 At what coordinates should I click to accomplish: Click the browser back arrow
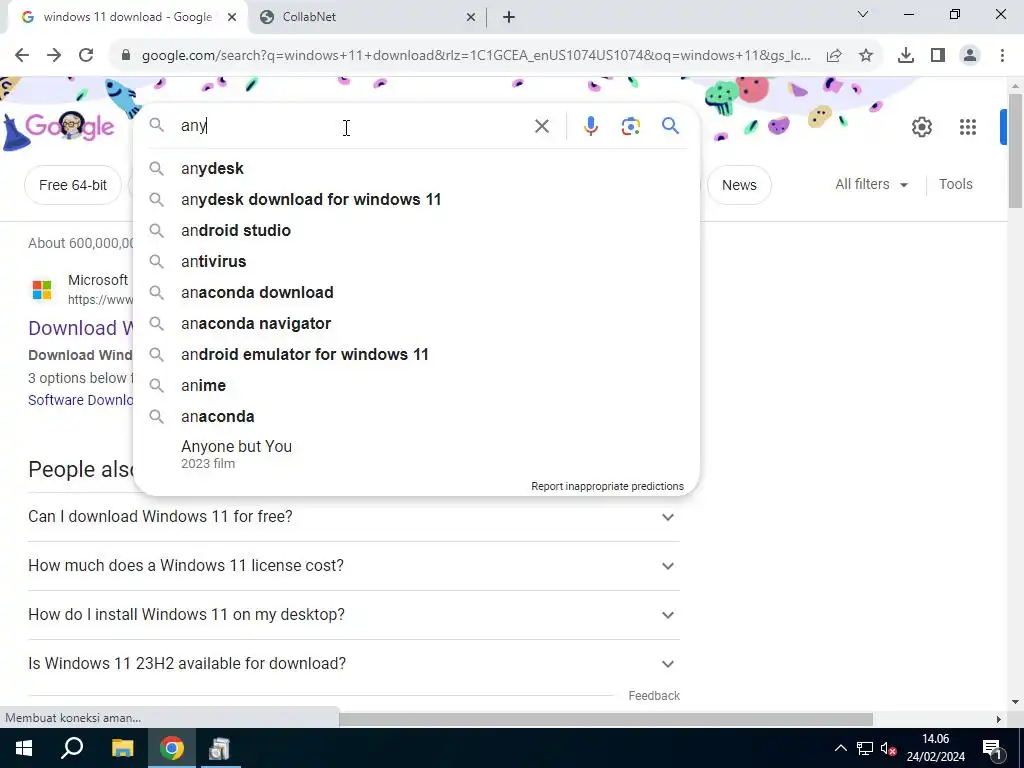pyautogui.click(x=22, y=56)
